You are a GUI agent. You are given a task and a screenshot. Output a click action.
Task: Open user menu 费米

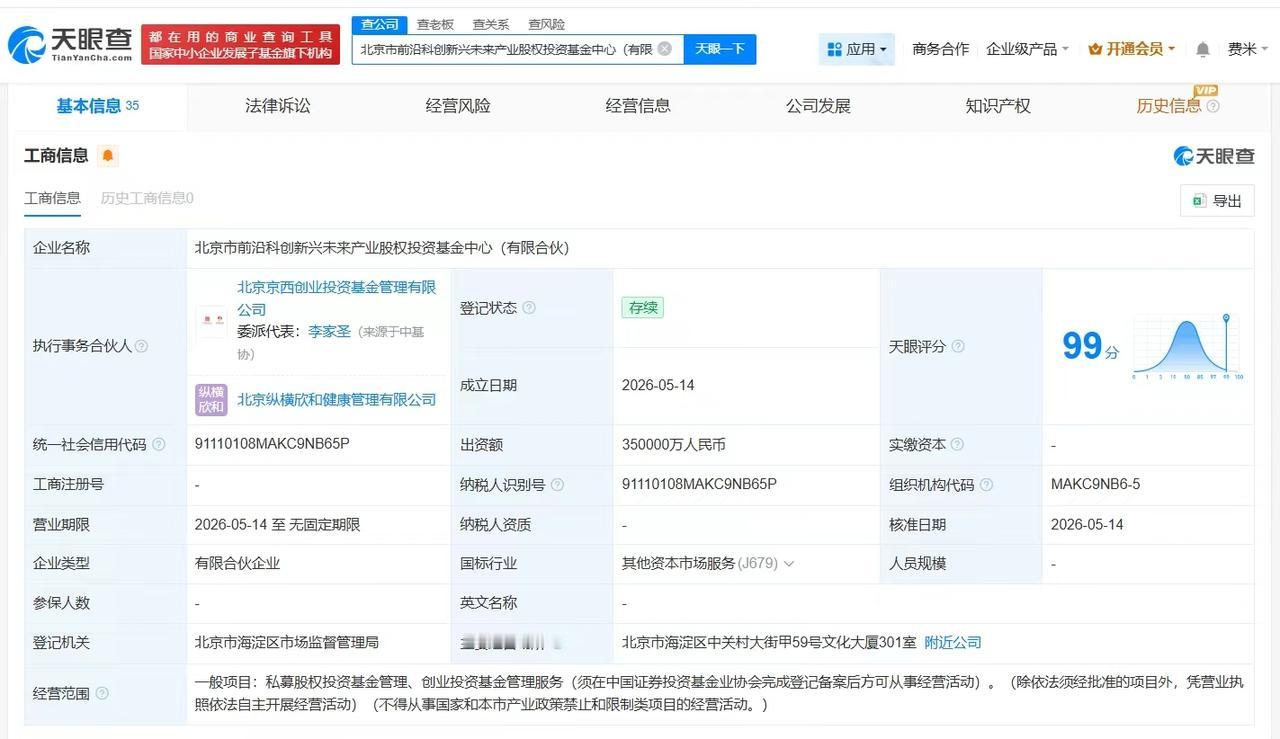[x=1247, y=49]
